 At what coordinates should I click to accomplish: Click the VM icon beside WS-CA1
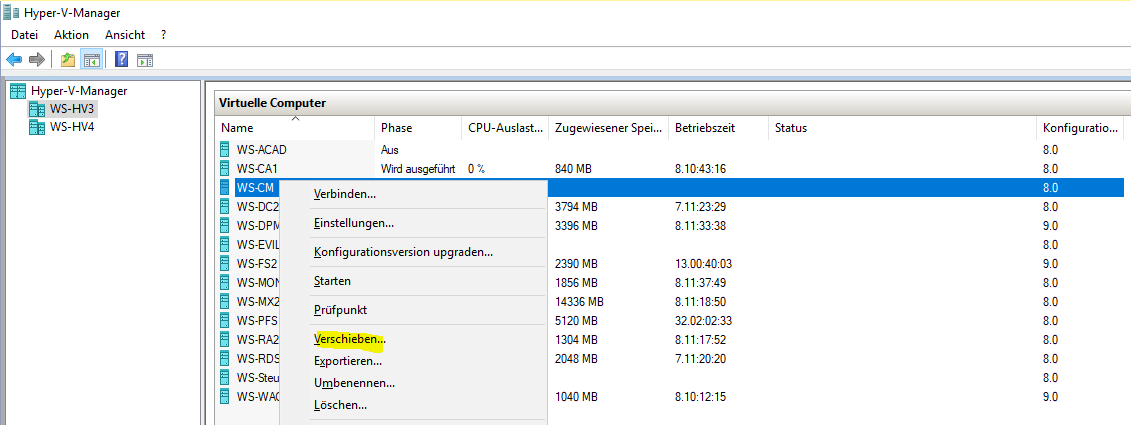click(x=226, y=169)
